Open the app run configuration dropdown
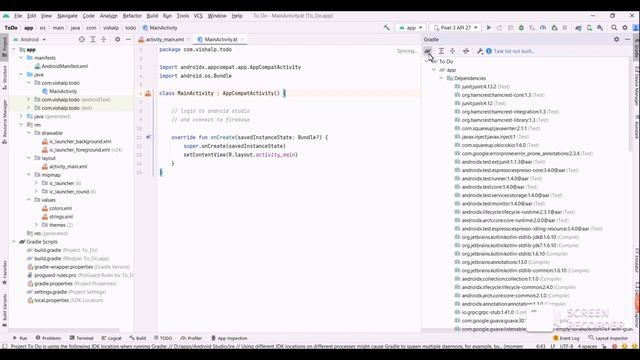The width and height of the screenshot is (640, 360). point(411,28)
